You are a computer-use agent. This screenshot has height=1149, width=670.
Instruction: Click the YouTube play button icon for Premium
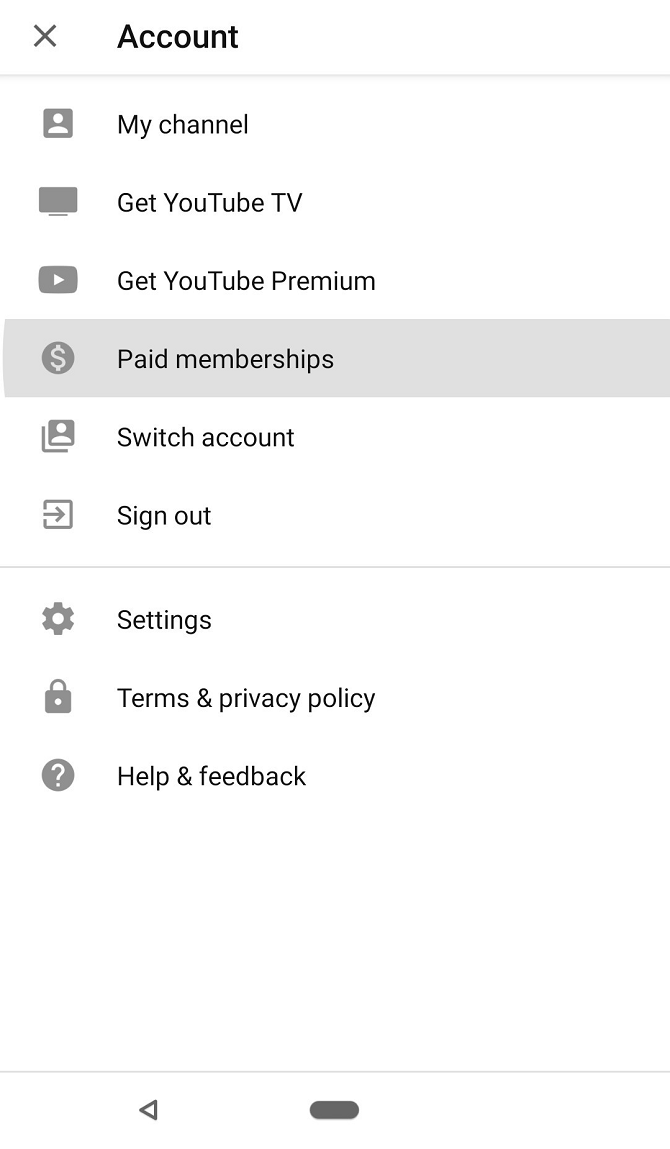click(x=58, y=280)
